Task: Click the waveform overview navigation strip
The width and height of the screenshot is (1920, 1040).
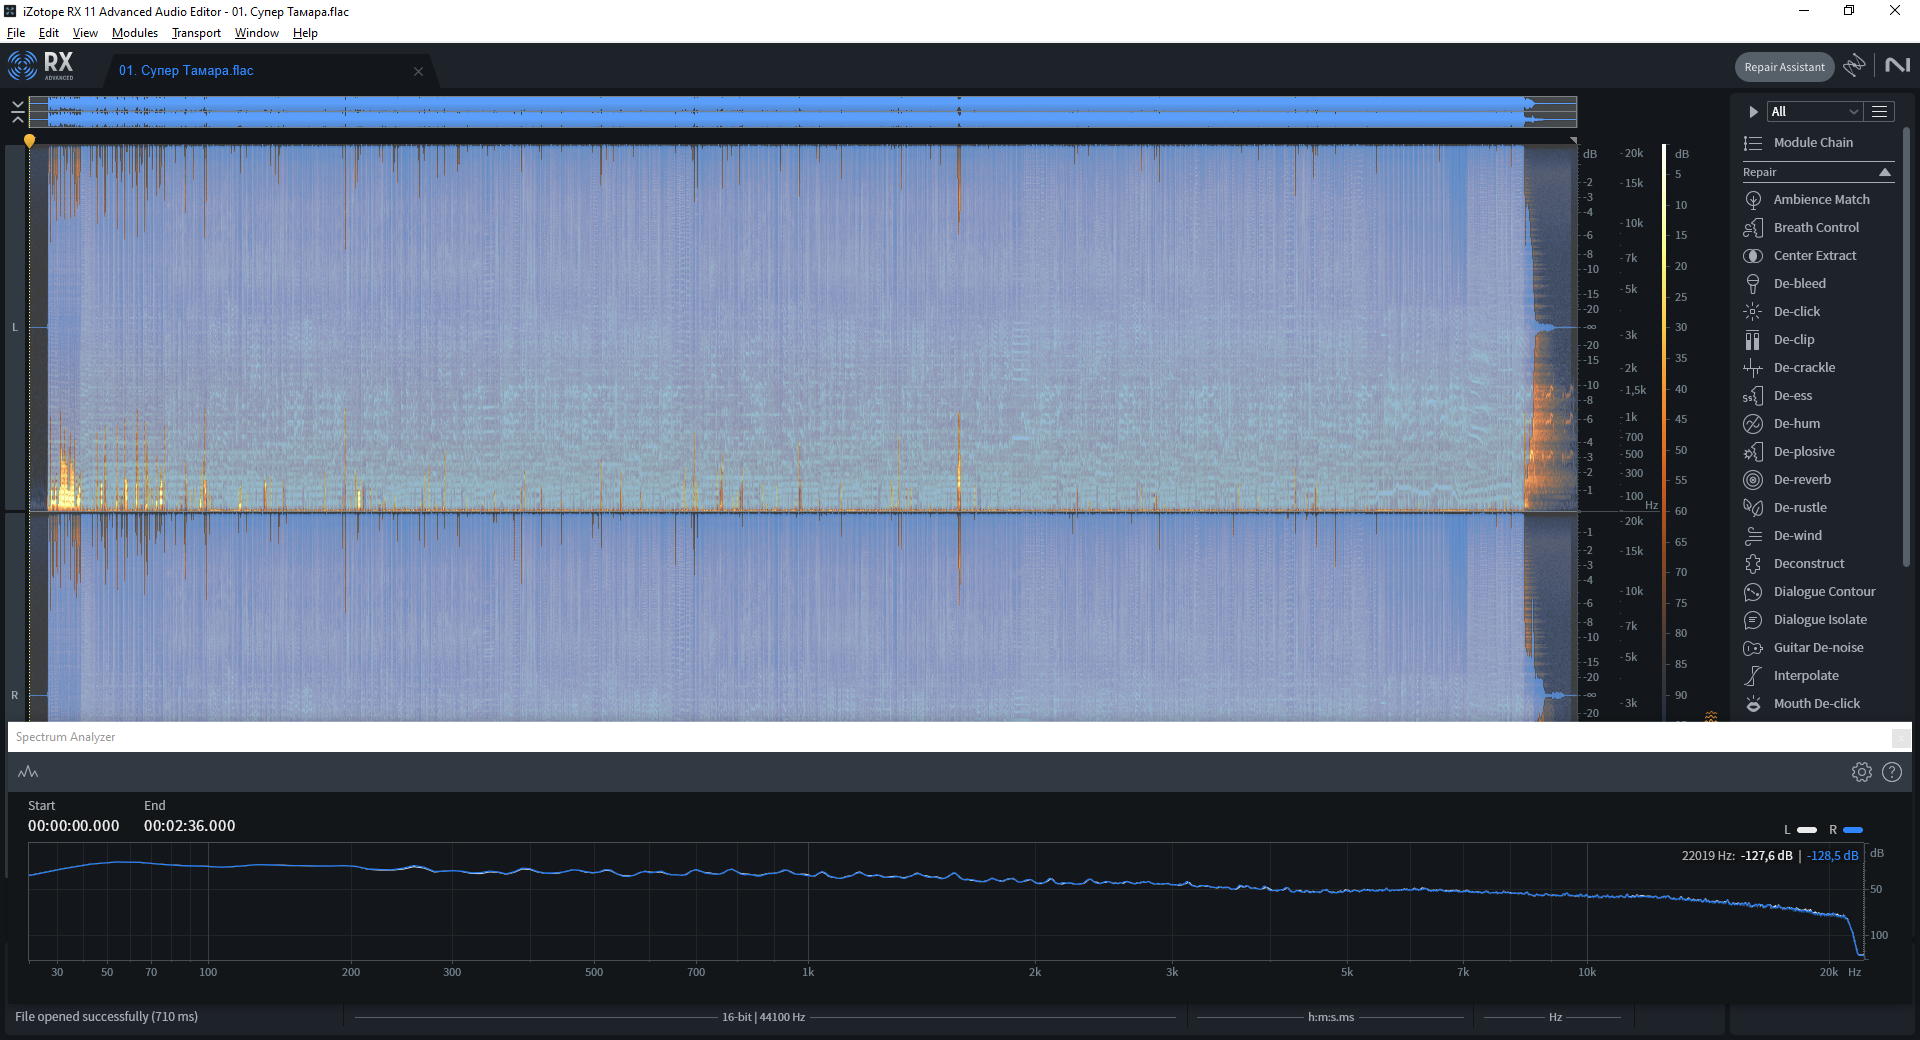Action: (x=802, y=111)
